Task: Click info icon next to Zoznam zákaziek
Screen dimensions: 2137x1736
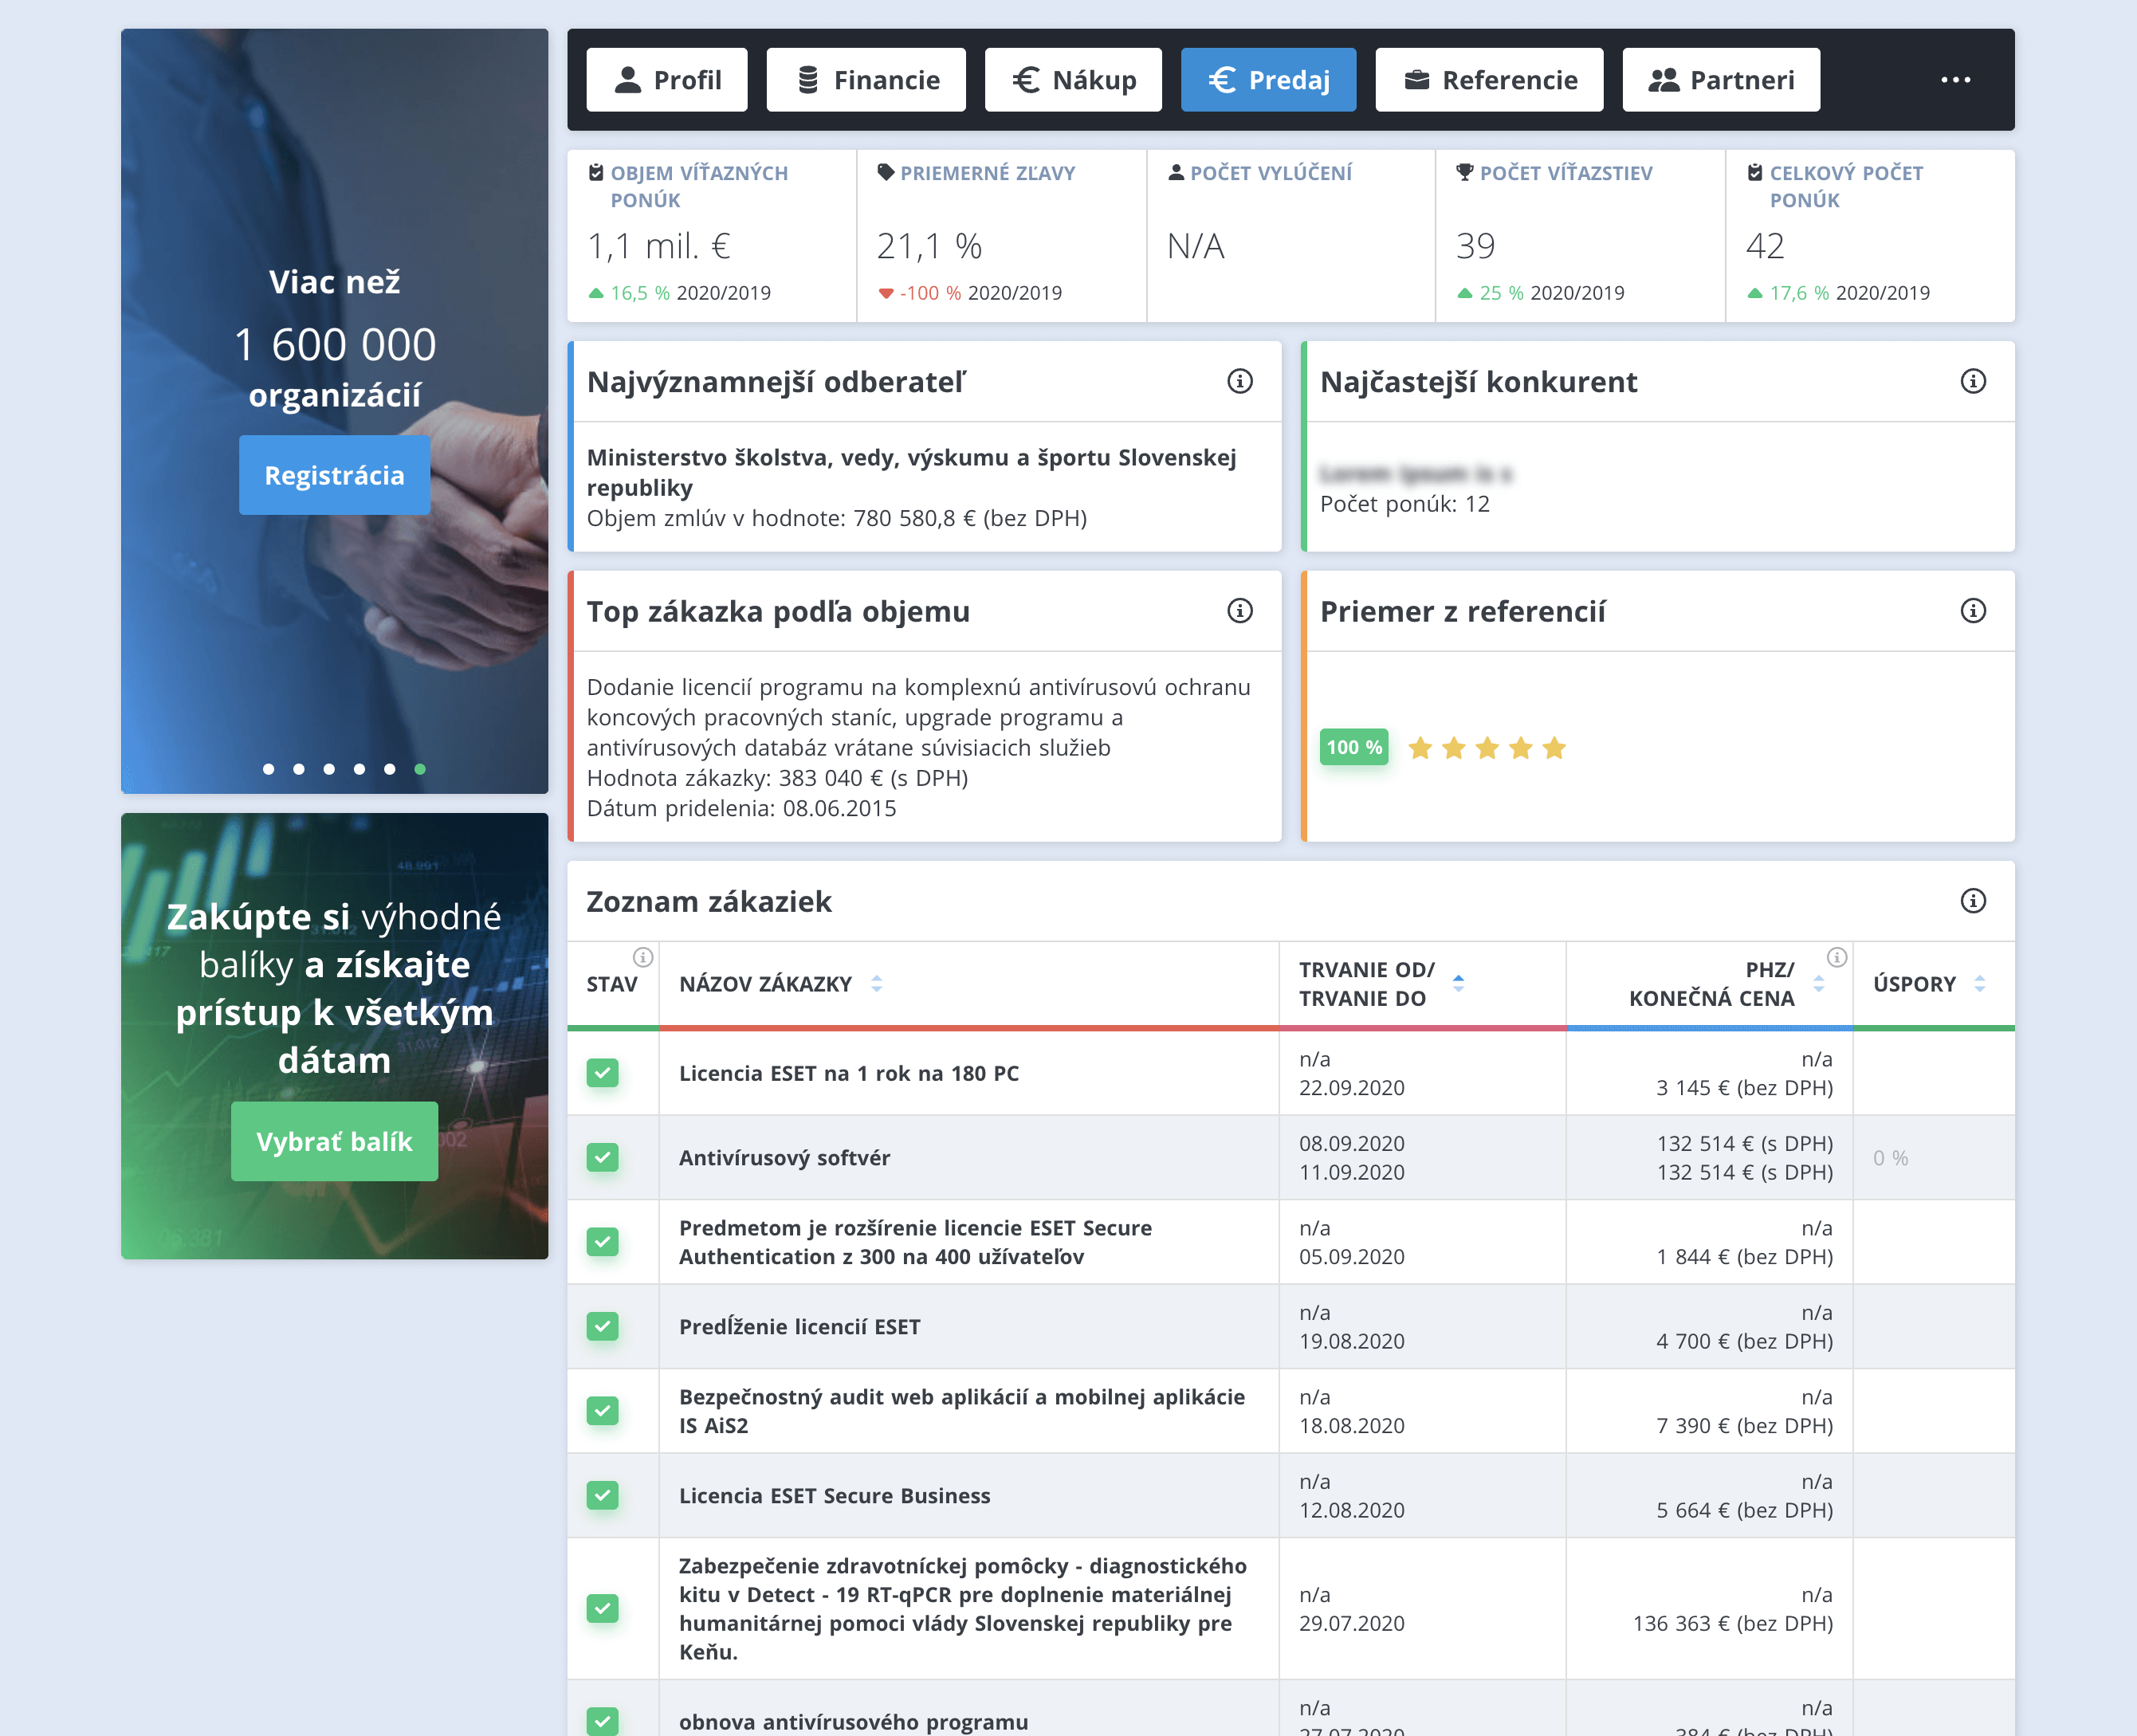Action: point(1972,901)
